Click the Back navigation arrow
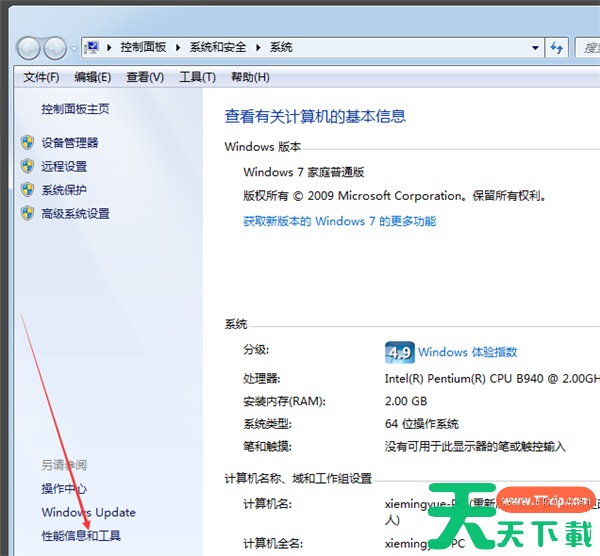 pos(28,48)
